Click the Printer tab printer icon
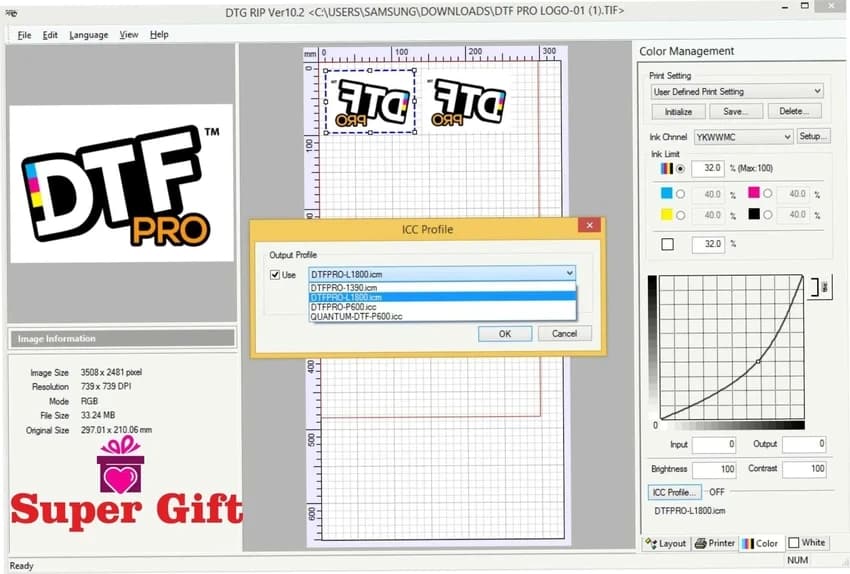The width and height of the screenshot is (850, 574). [x=700, y=543]
